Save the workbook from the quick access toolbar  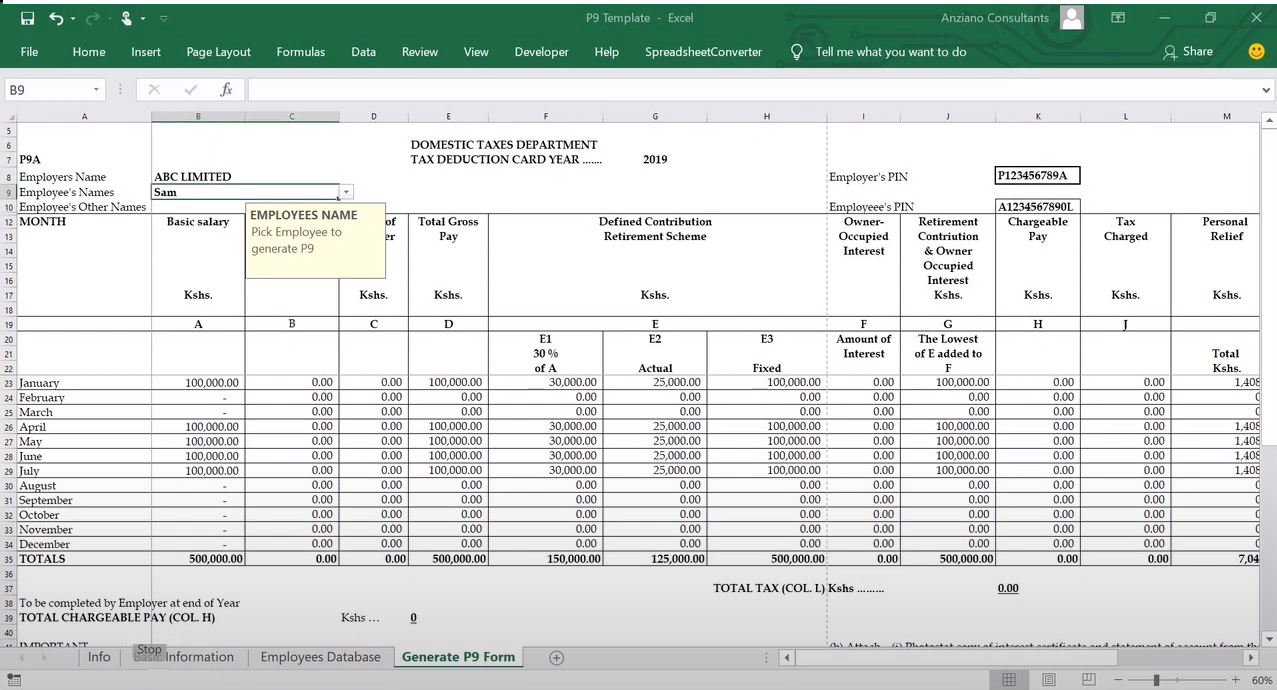(27, 18)
